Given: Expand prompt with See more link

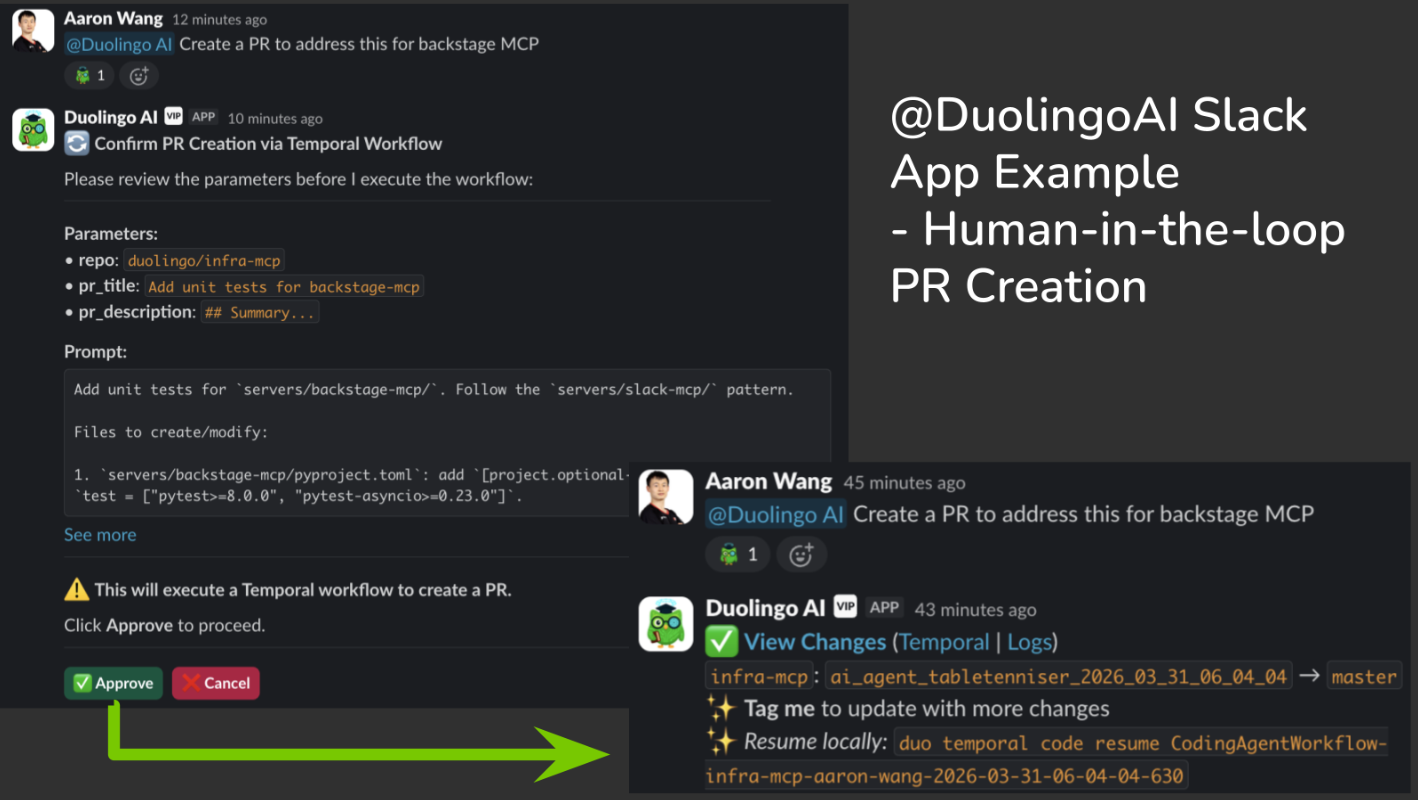Looking at the screenshot, I should [x=100, y=535].
